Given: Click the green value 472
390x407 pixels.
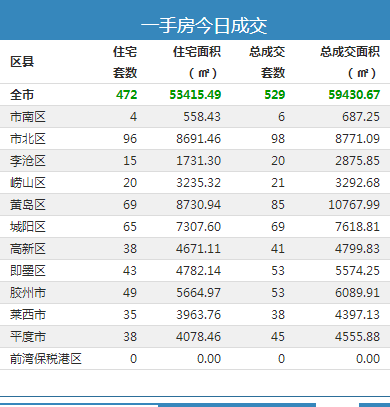Looking at the screenshot, I should (127, 95).
